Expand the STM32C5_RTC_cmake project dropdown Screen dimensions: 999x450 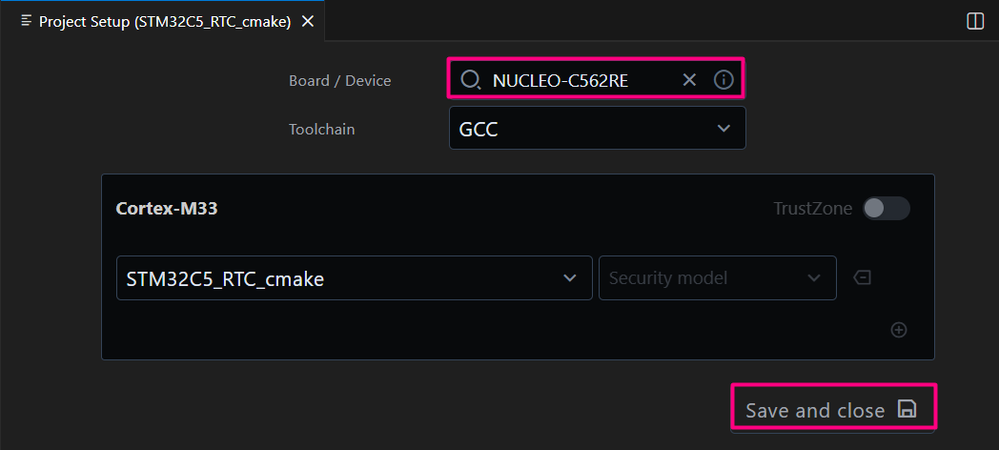(x=354, y=278)
